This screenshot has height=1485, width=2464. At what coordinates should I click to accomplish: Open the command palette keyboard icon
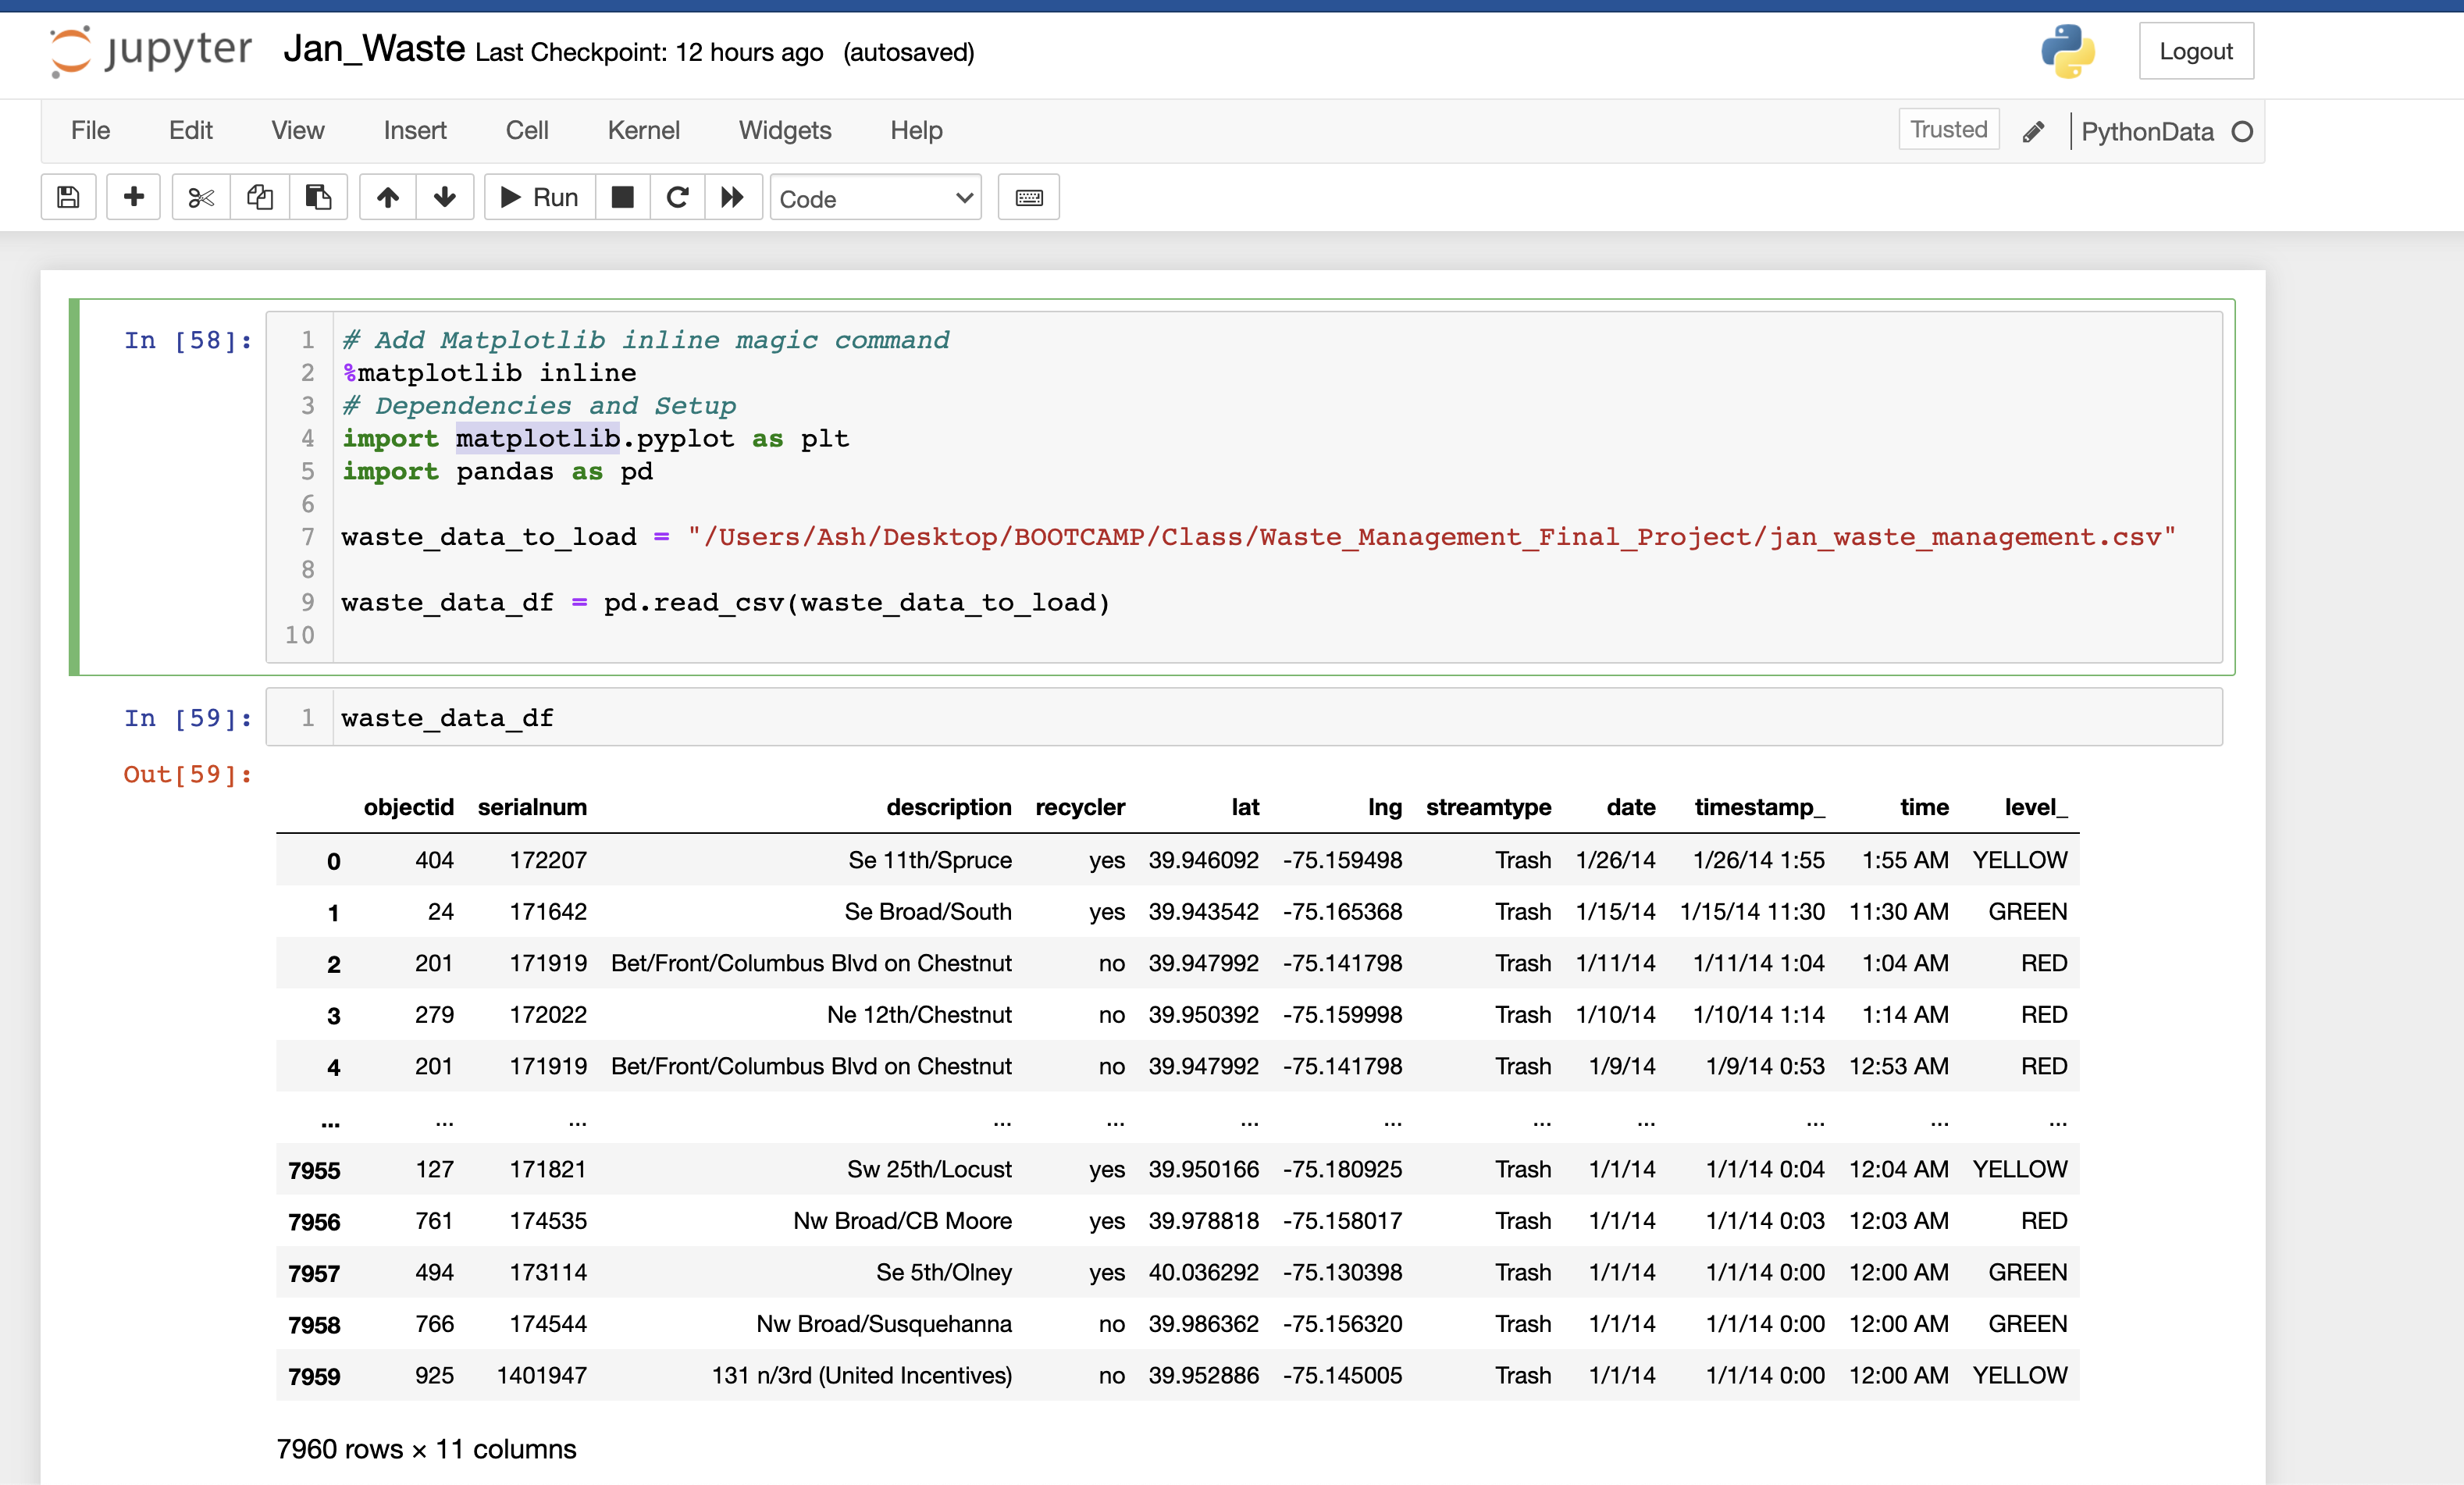(1028, 198)
